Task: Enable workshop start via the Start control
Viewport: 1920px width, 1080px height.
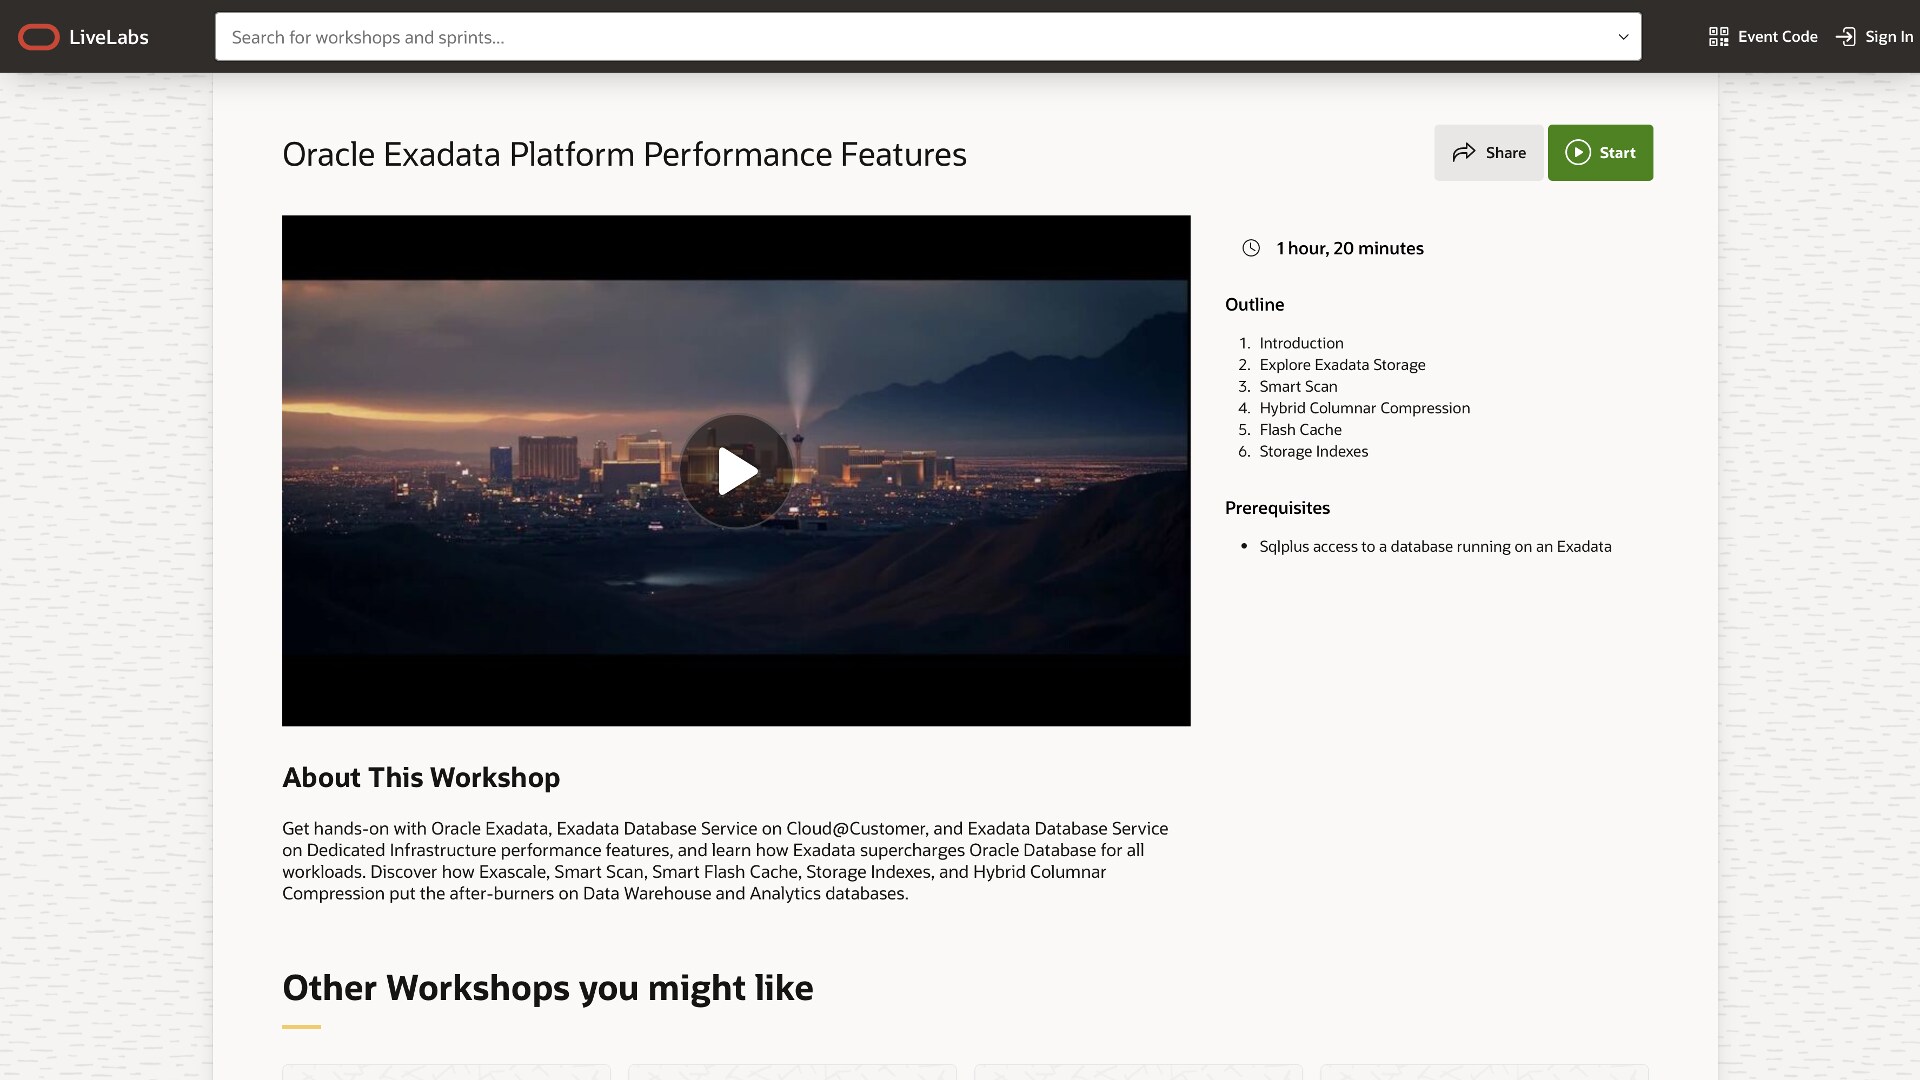Action: click(1599, 152)
